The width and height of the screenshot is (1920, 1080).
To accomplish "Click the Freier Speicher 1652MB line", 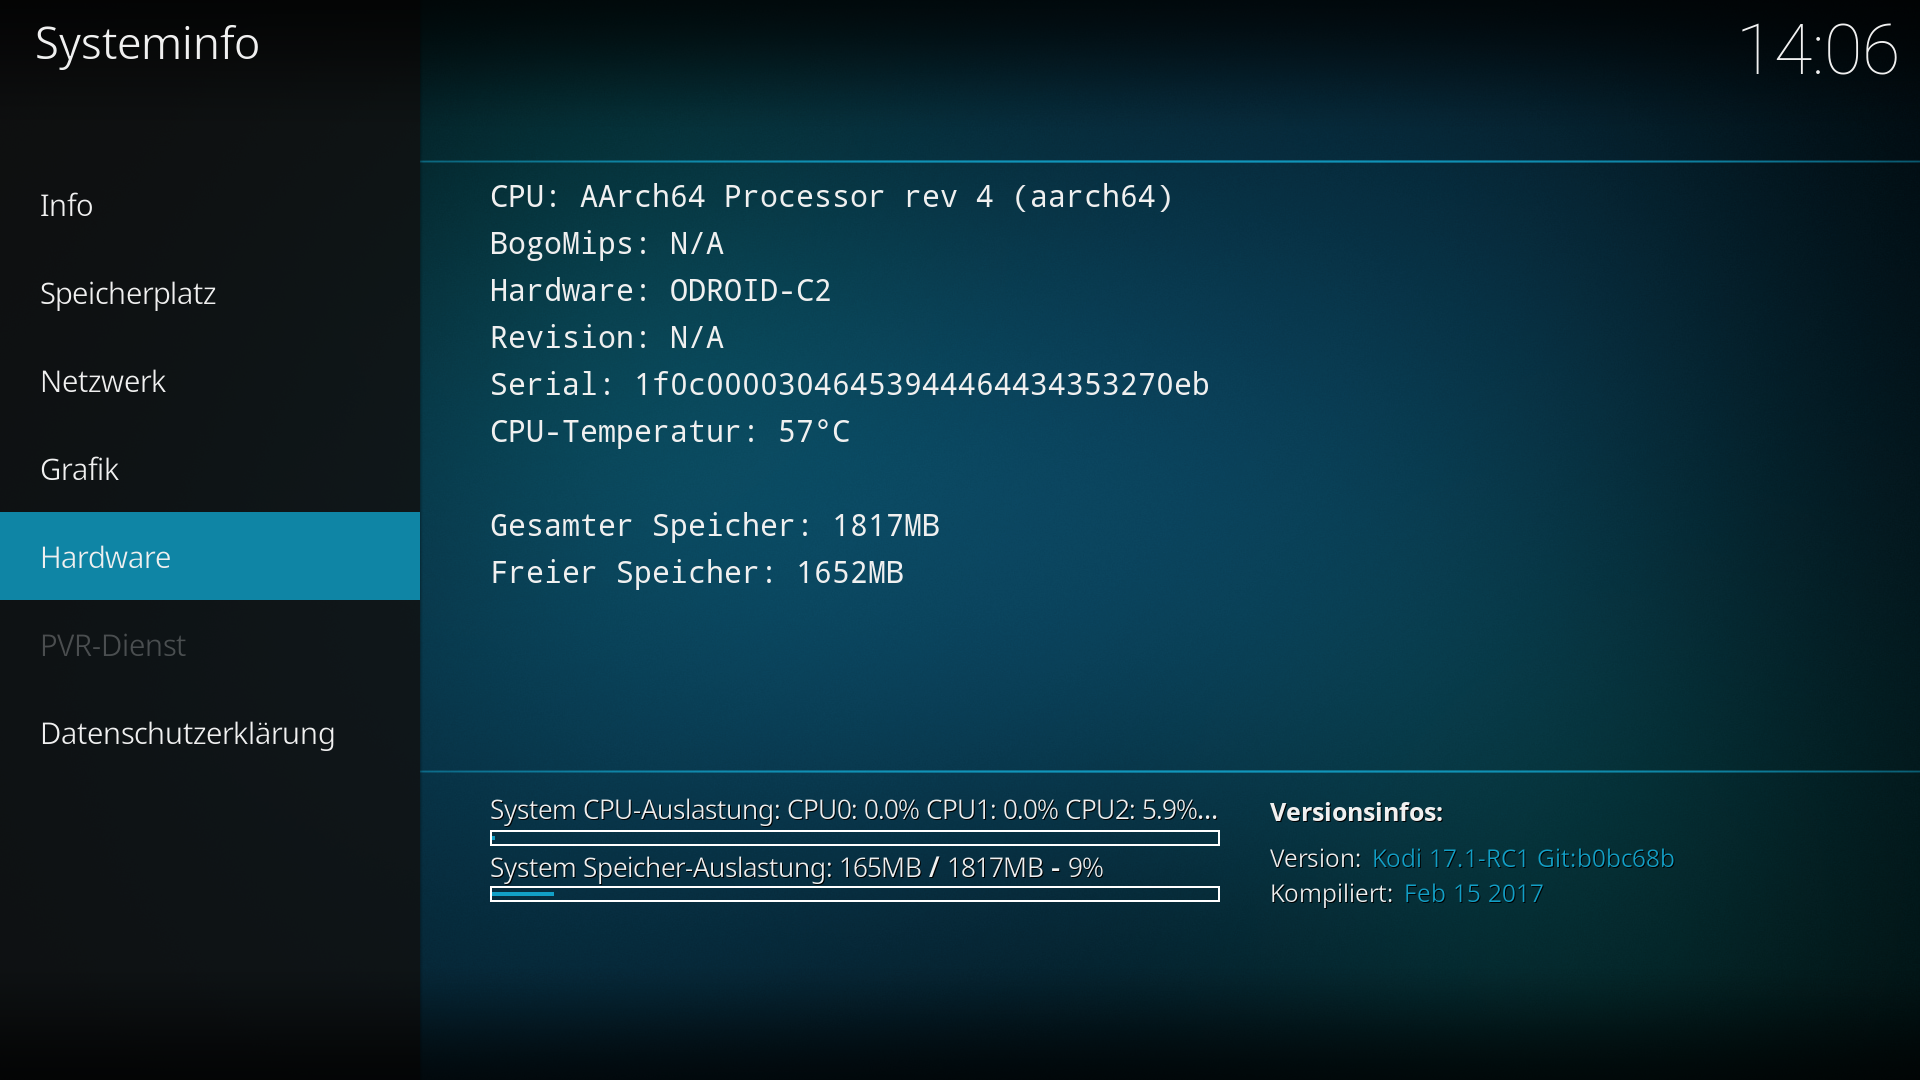I will pos(697,572).
